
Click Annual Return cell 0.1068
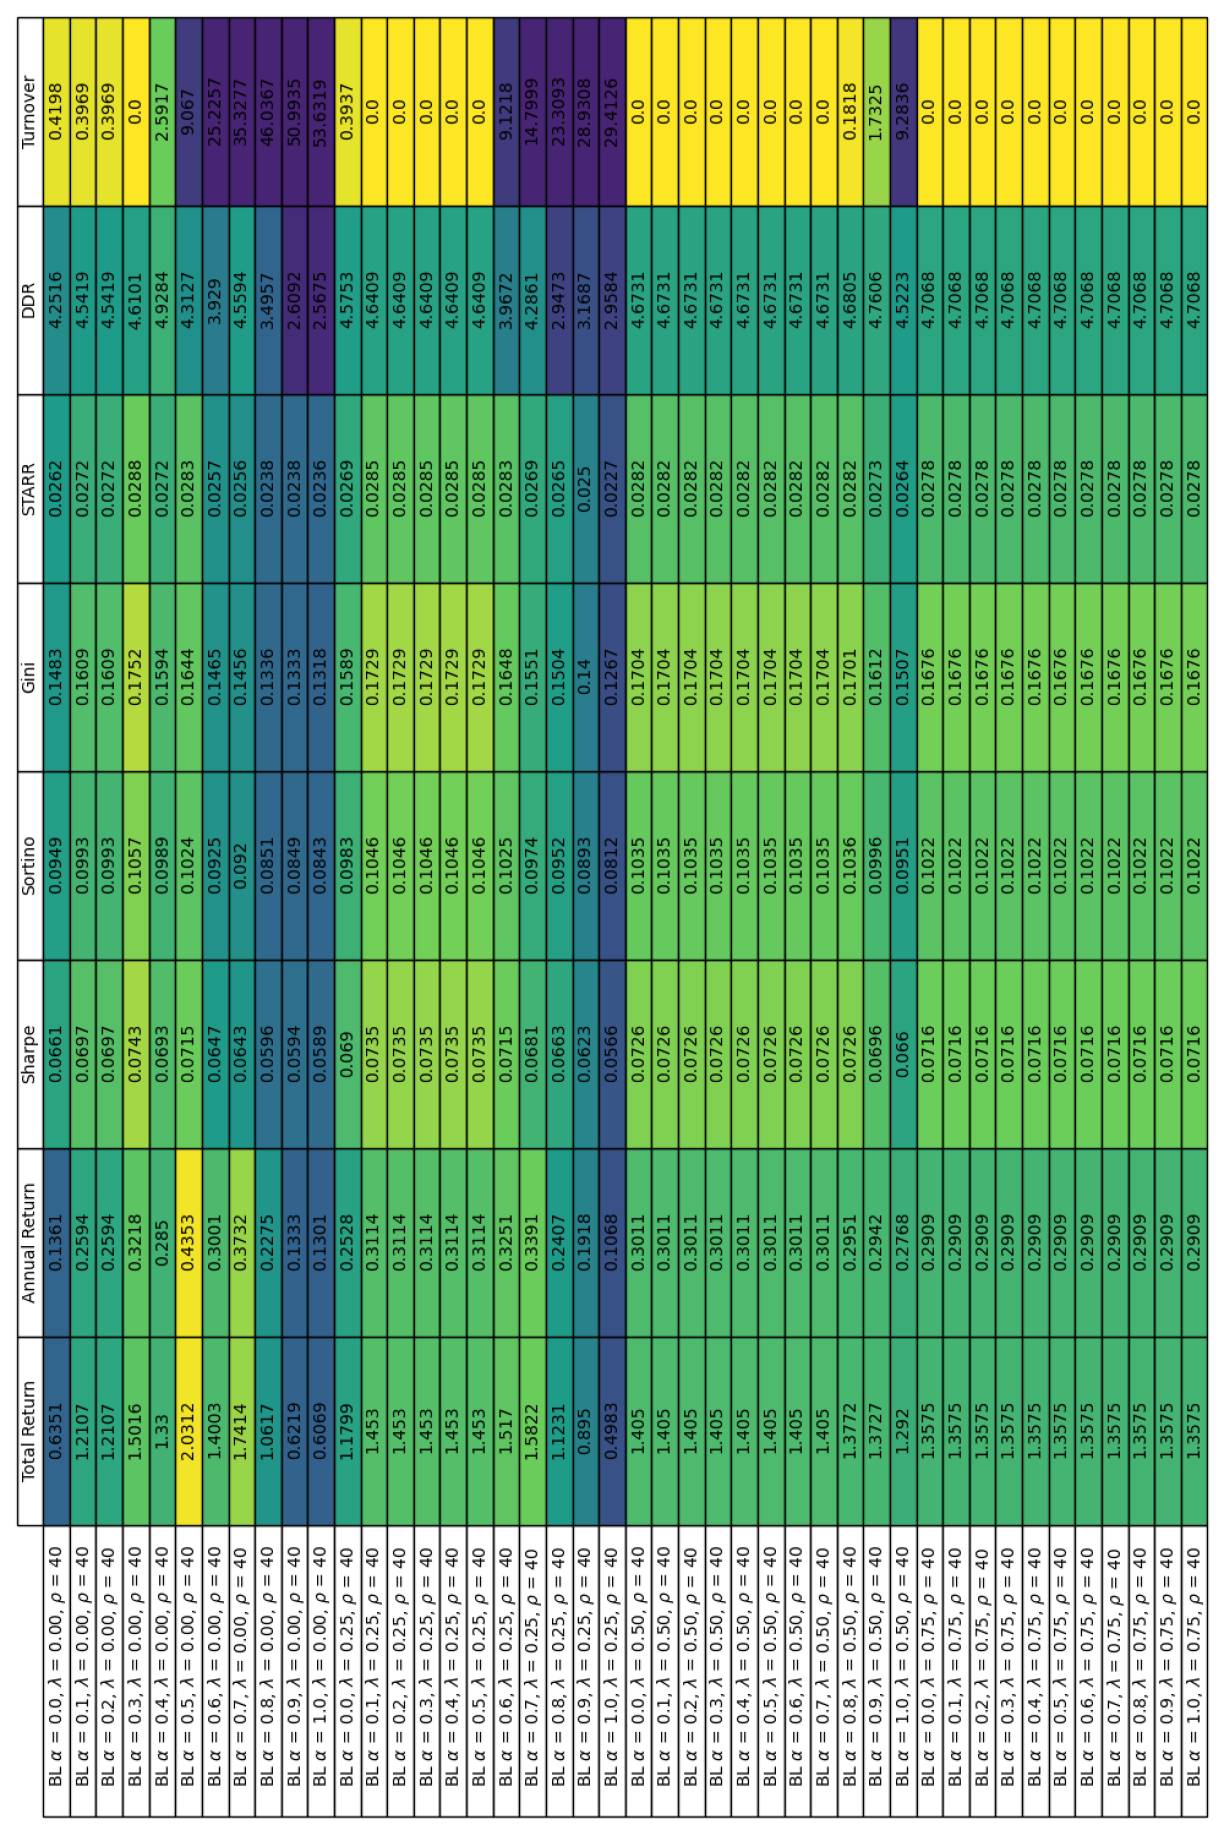(x=613, y=1243)
